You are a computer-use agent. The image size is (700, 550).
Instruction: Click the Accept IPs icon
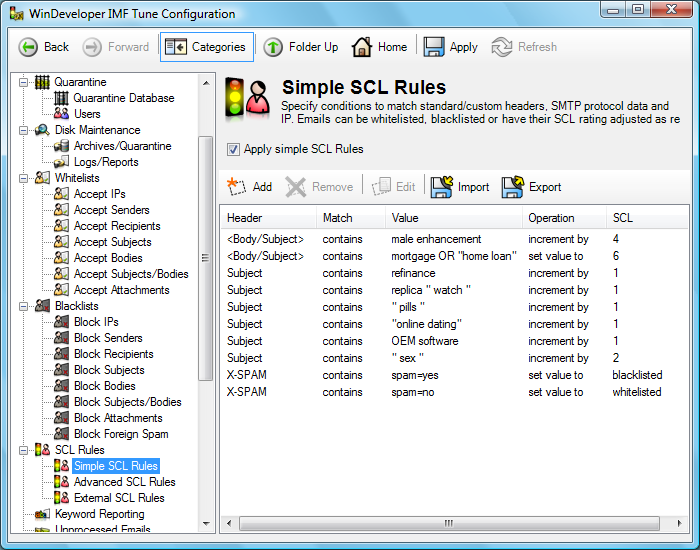coord(61,194)
